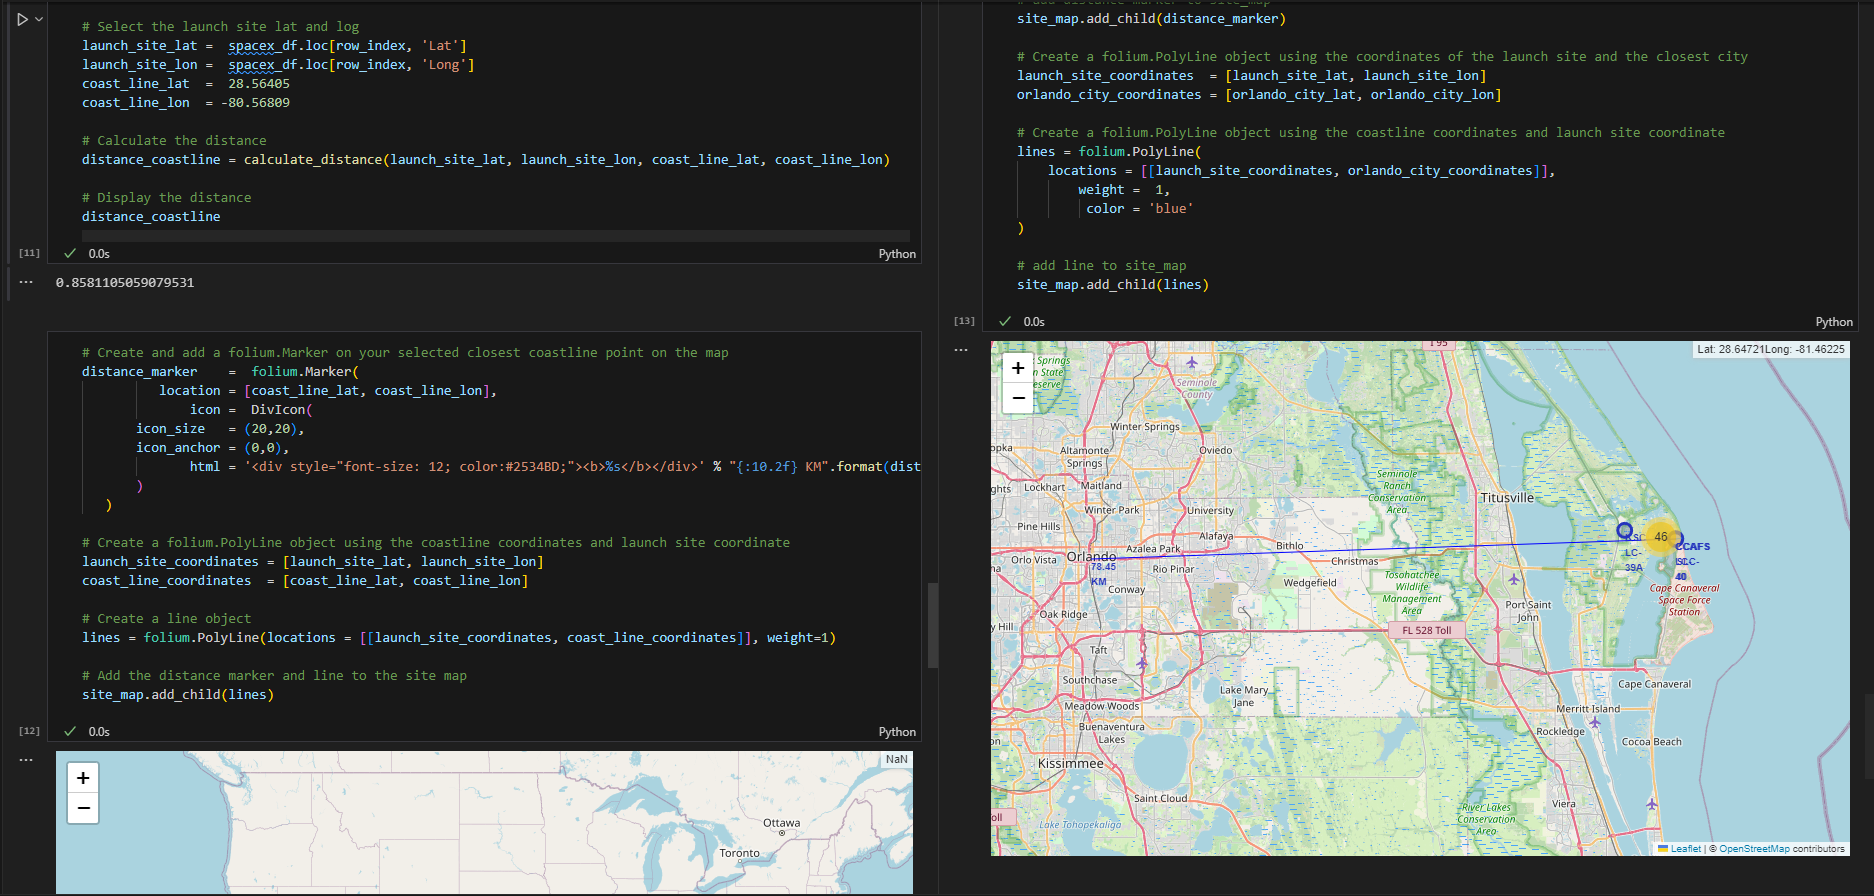Zoom in on the Florida folium map
Image resolution: width=1874 pixels, height=896 pixels.
(1018, 368)
